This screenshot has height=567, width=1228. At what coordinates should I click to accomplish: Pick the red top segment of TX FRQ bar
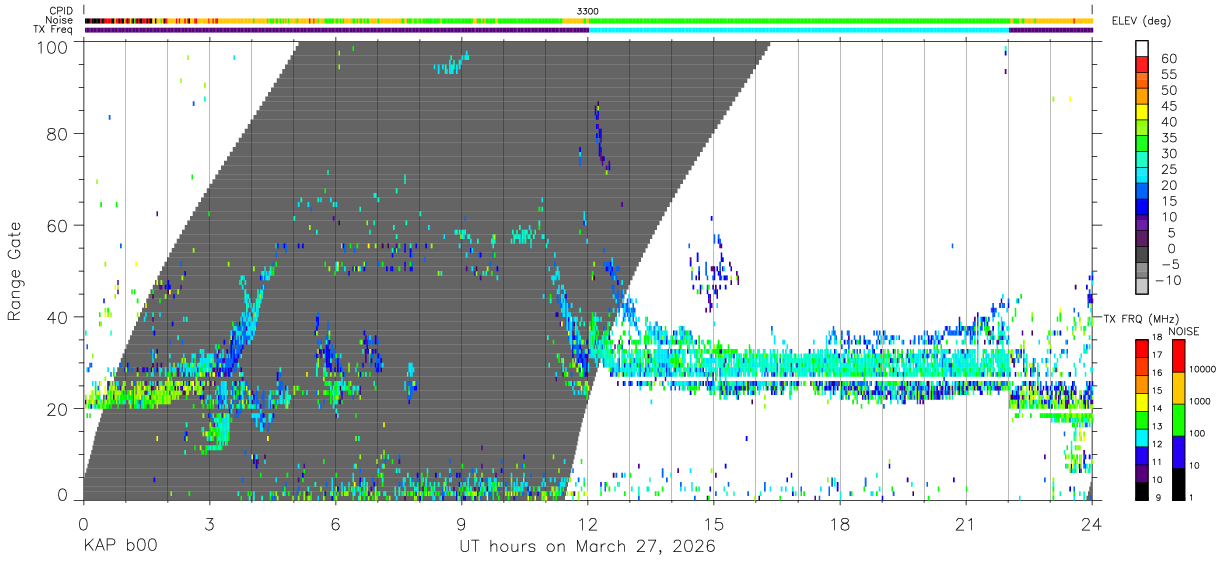[1142, 347]
